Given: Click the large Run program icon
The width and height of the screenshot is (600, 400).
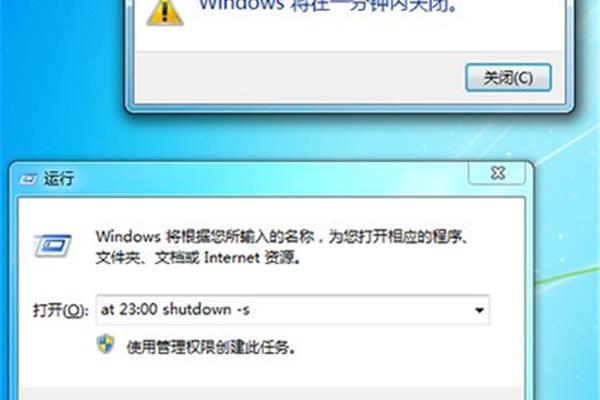Looking at the screenshot, I should coord(52,245).
